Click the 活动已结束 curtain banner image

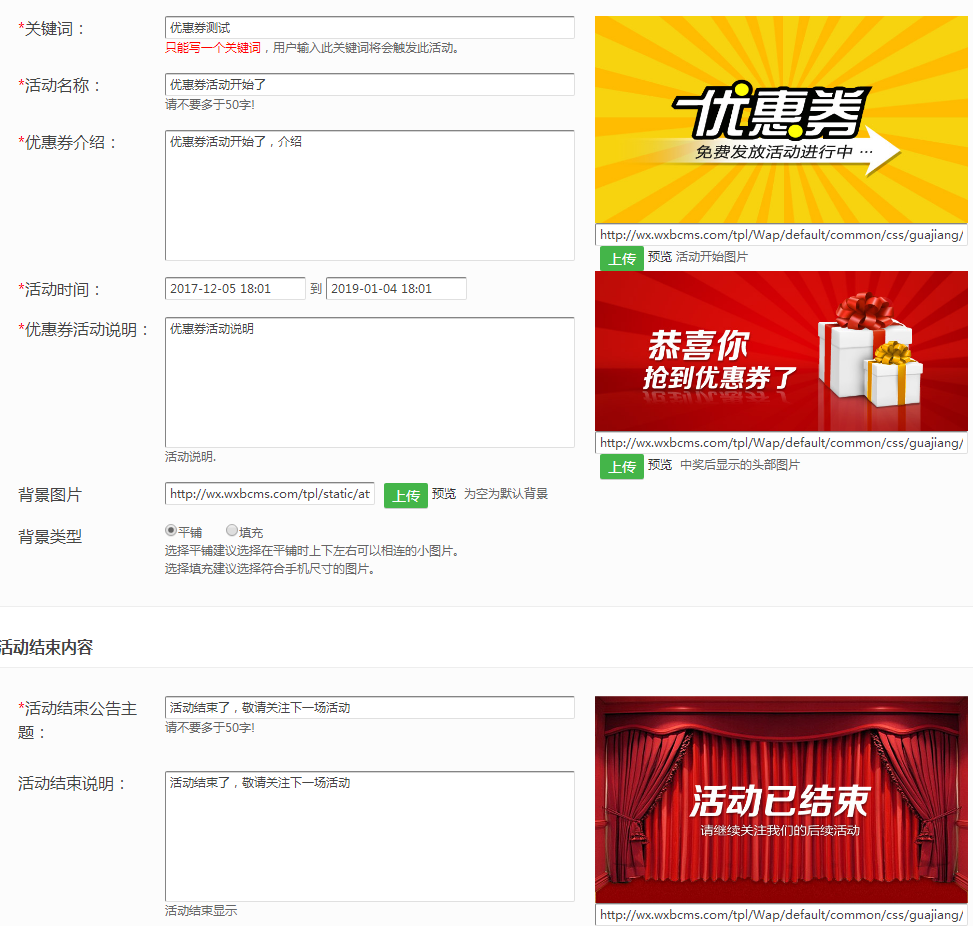pyautogui.click(x=781, y=800)
